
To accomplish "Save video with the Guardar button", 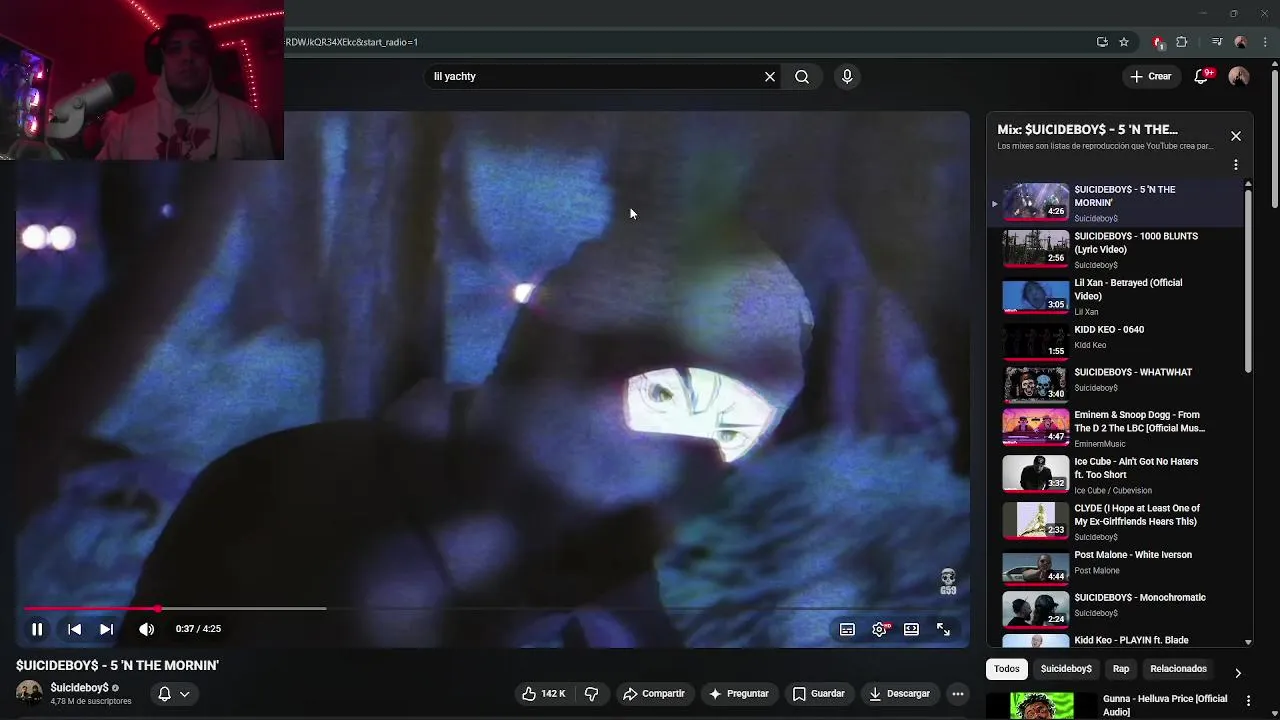I will pyautogui.click(x=819, y=694).
